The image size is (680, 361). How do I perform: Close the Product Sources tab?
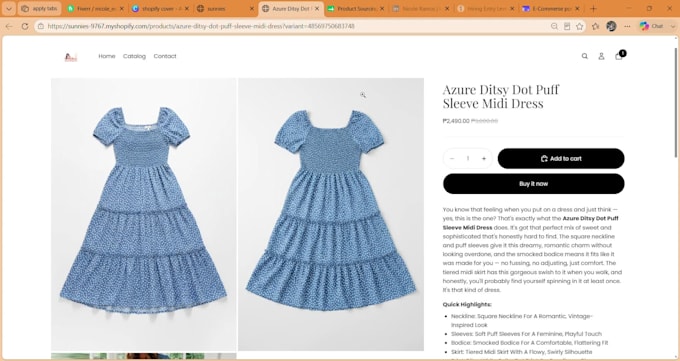pyautogui.click(x=382, y=9)
